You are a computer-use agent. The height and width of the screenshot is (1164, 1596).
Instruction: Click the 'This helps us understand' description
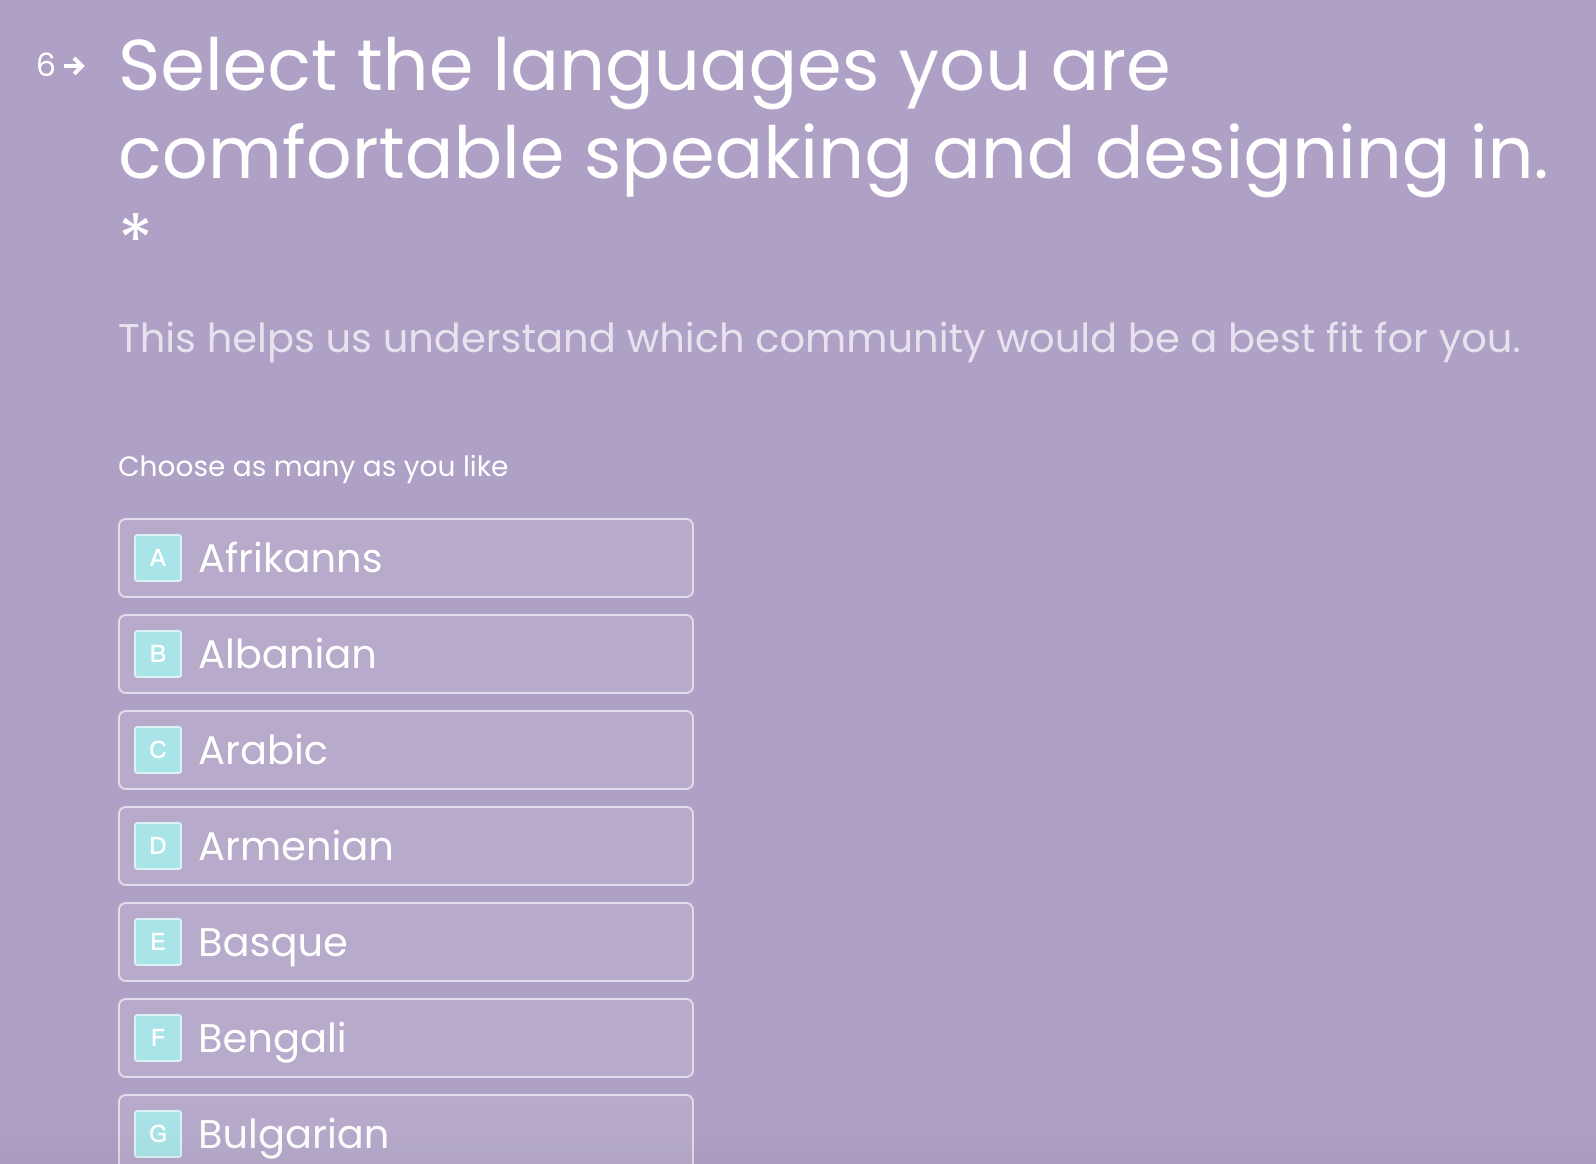[x=819, y=339]
